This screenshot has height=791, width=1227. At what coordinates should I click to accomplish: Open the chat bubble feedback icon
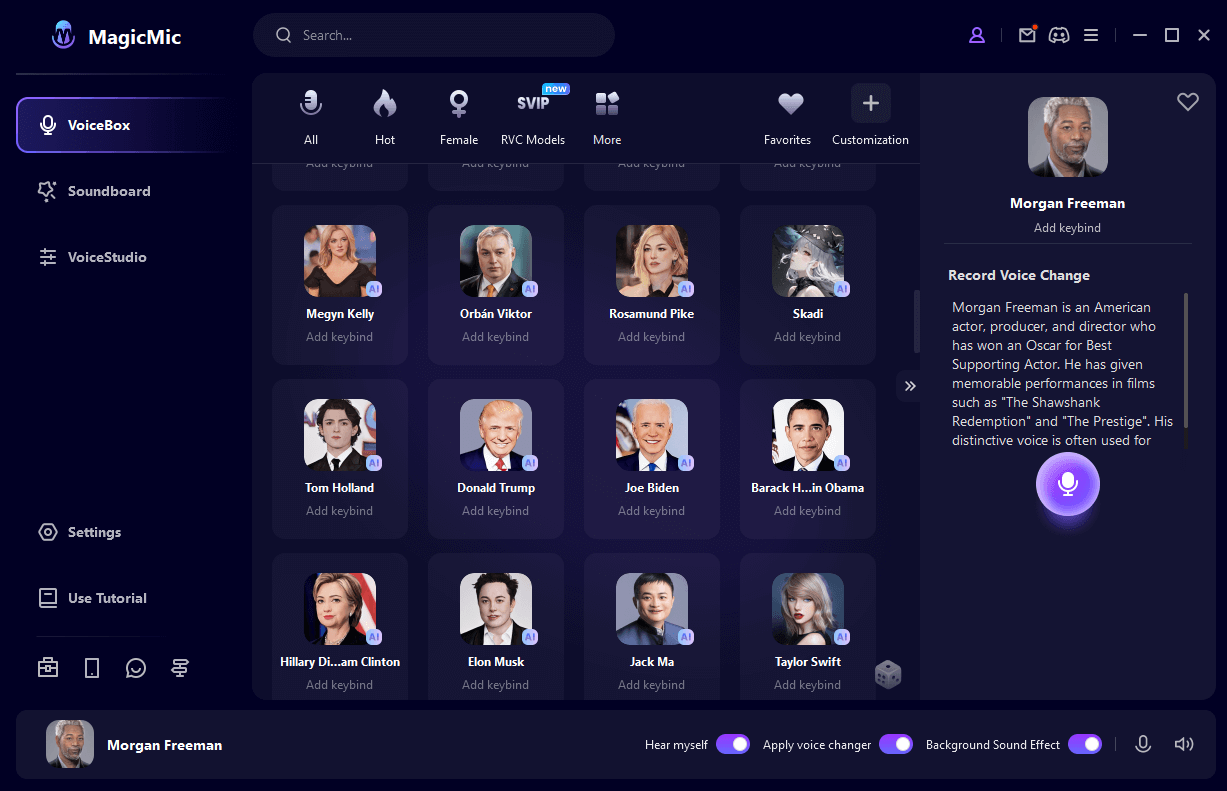136,668
